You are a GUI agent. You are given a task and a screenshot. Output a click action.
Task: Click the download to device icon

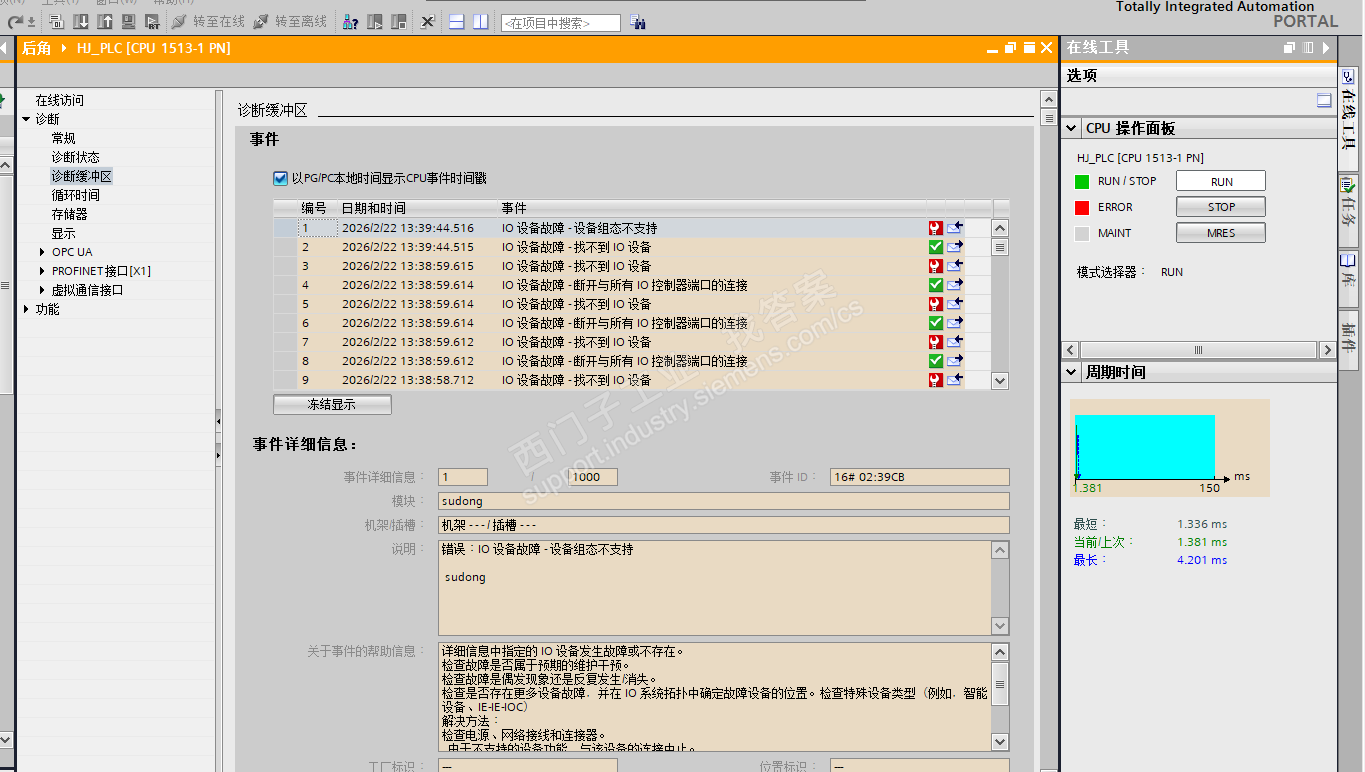pyautogui.click(x=81, y=21)
